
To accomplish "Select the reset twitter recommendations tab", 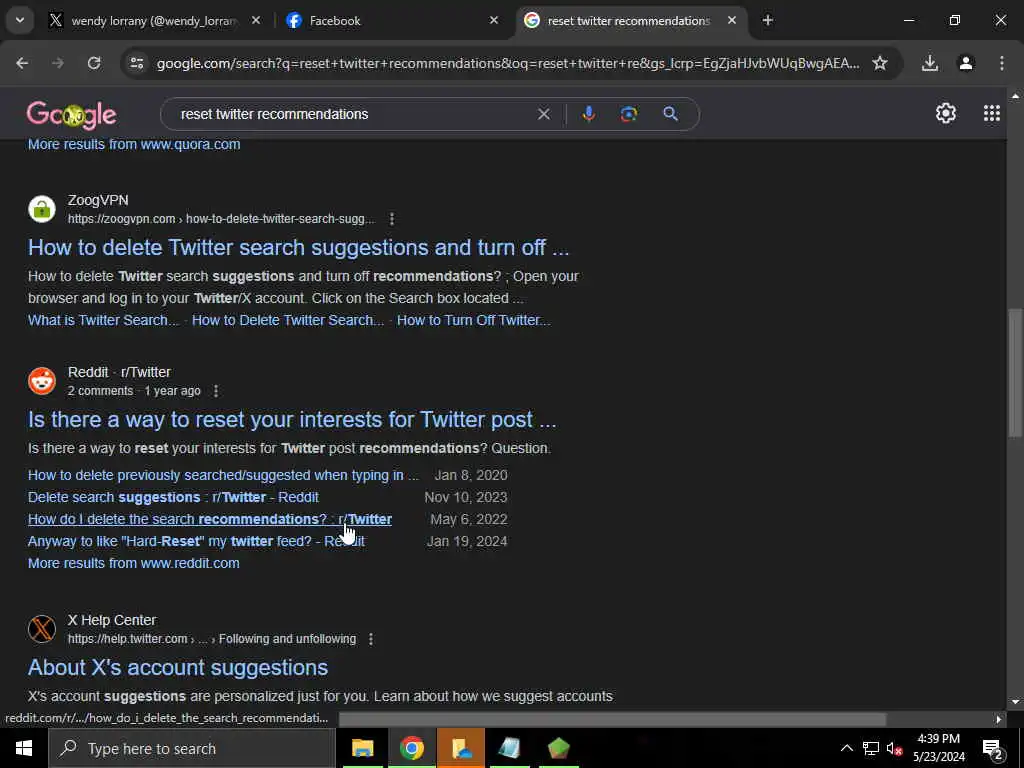I will point(628,21).
